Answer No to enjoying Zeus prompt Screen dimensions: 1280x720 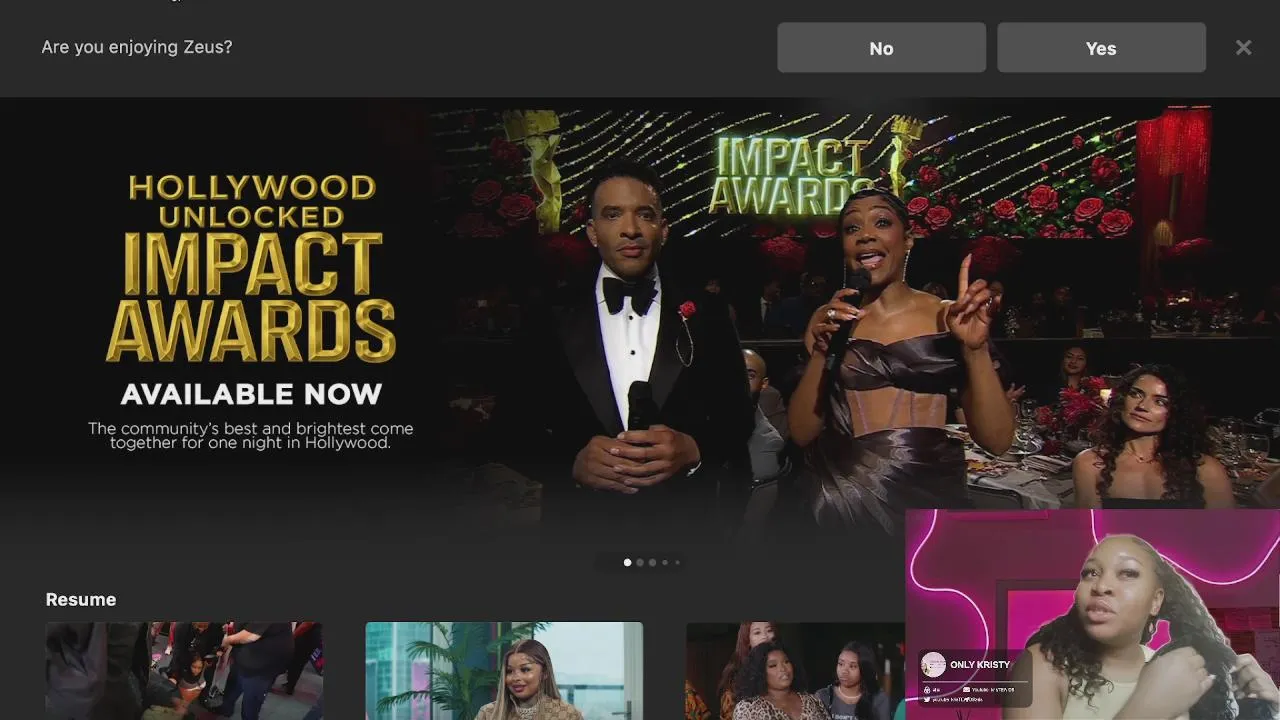tap(881, 48)
